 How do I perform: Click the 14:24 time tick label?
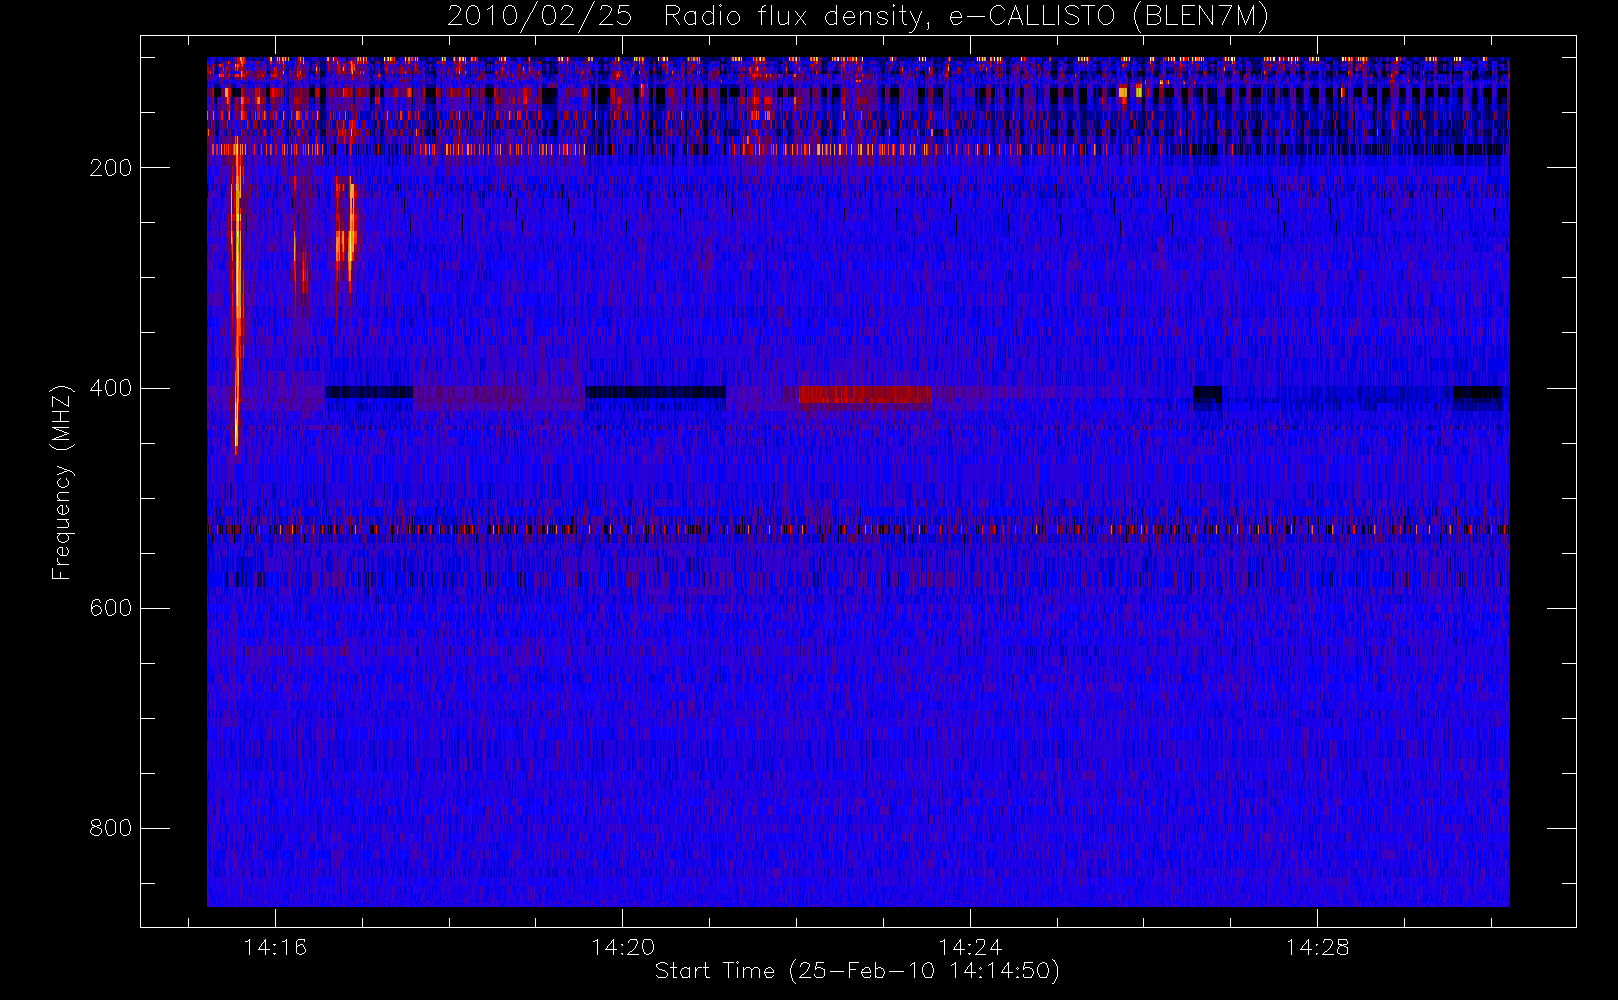click(969, 947)
